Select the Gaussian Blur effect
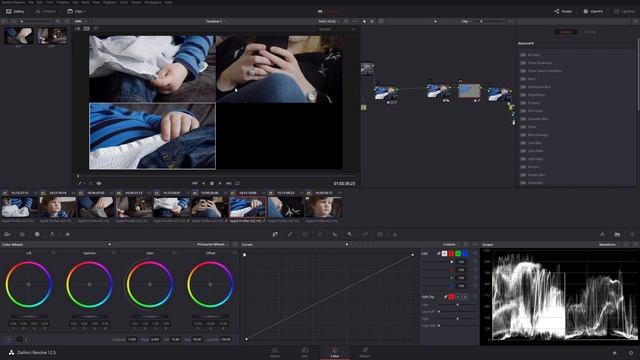Screen dimensions: 640x360 coord(538,119)
